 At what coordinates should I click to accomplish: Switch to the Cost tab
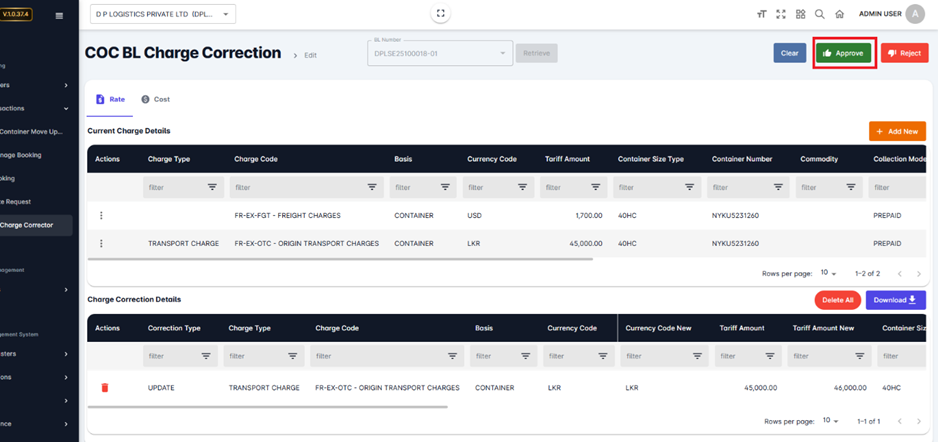[x=155, y=100]
